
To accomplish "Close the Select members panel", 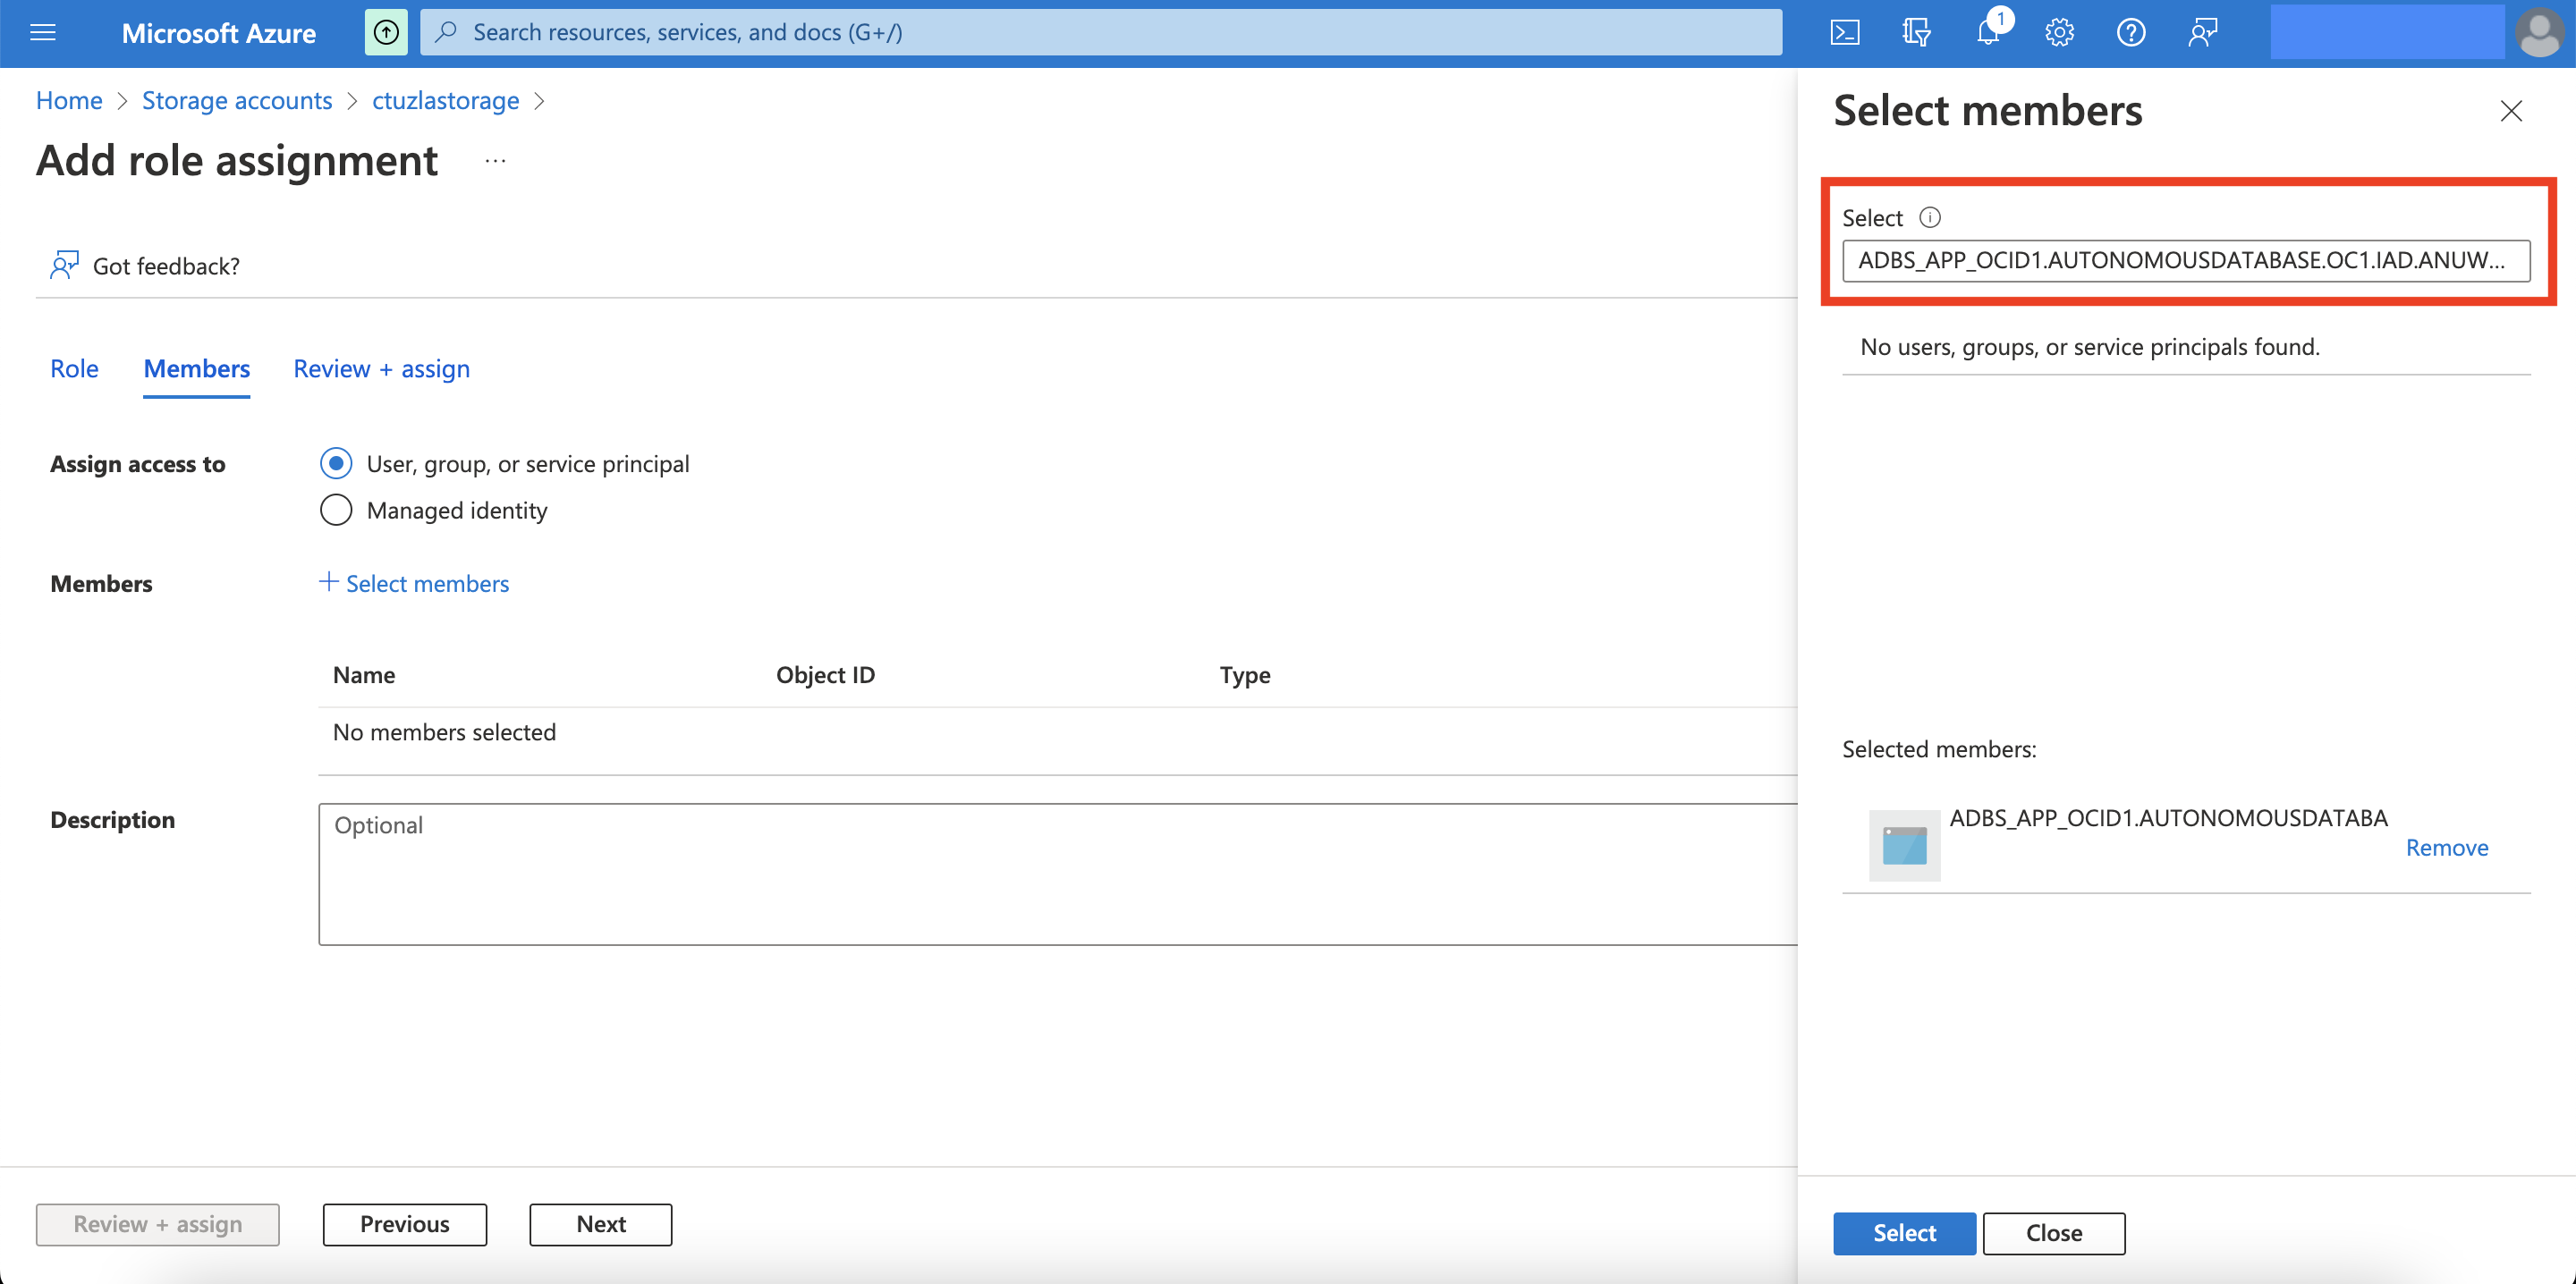I will point(2511,111).
